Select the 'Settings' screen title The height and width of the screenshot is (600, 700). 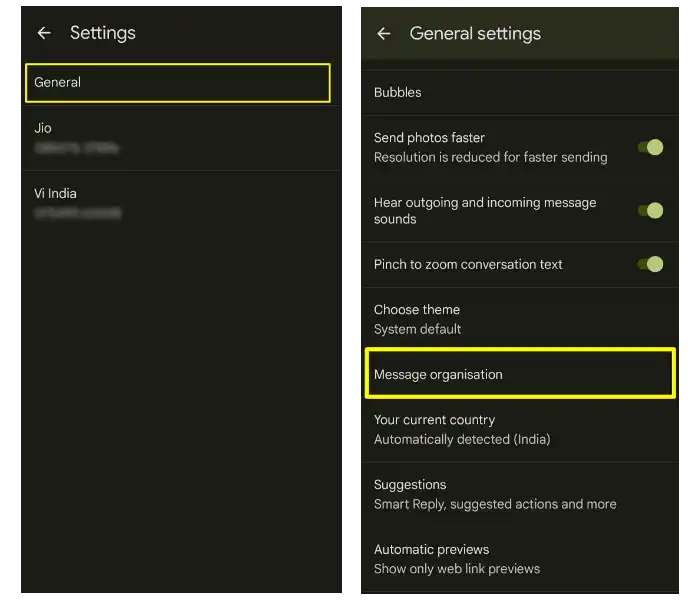pyautogui.click(x=103, y=33)
